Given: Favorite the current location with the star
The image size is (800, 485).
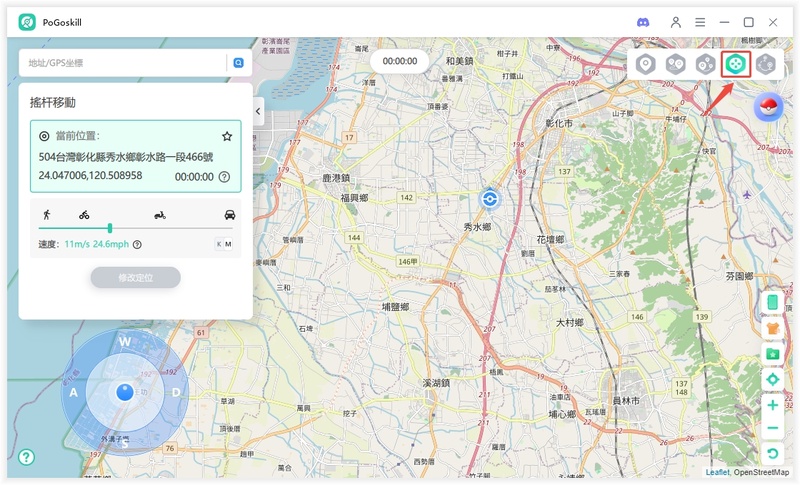Looking at the screenshot, I should pos(227,136).
